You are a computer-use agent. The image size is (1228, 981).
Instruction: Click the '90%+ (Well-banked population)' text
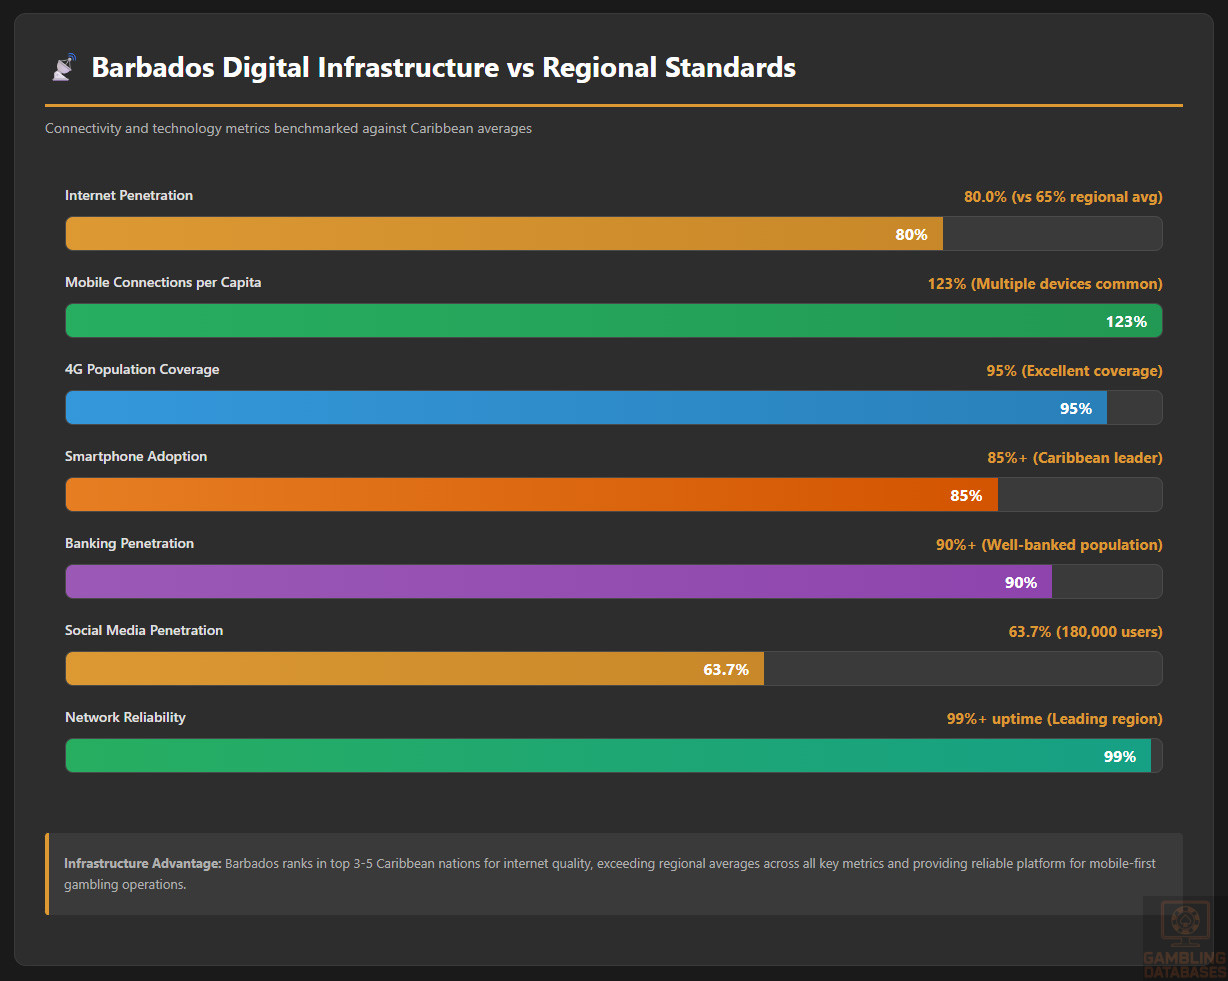(1049, 545)
